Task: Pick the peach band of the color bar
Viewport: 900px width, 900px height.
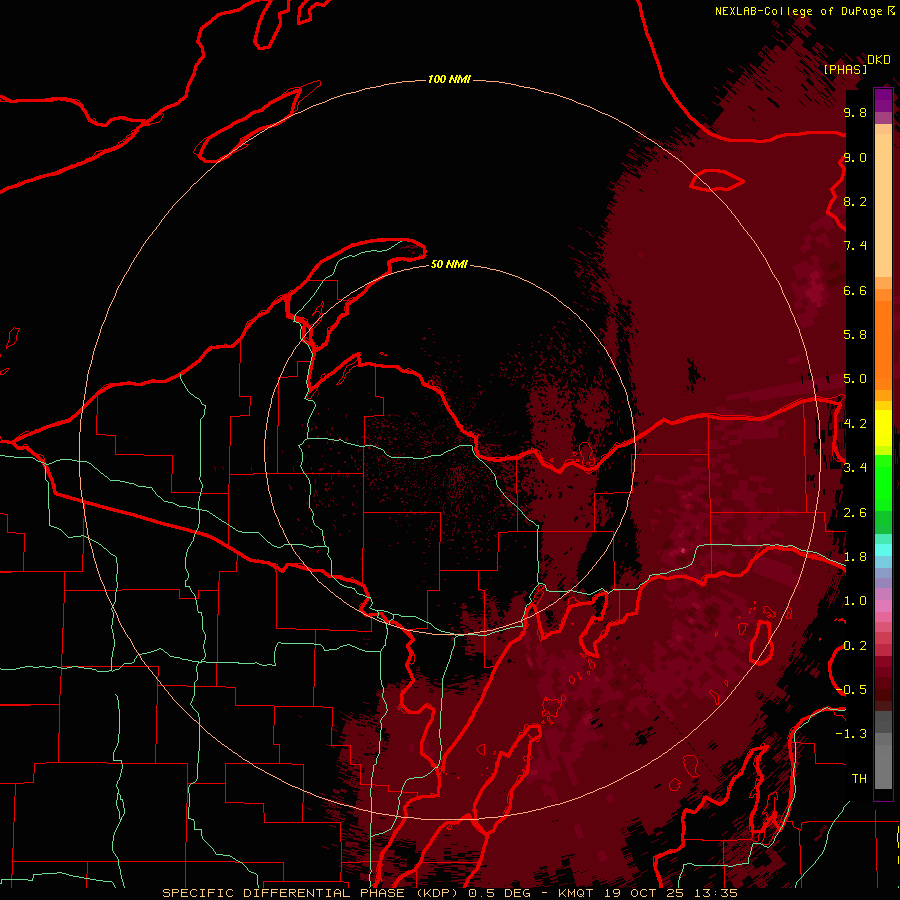Action: coord(883,207)
